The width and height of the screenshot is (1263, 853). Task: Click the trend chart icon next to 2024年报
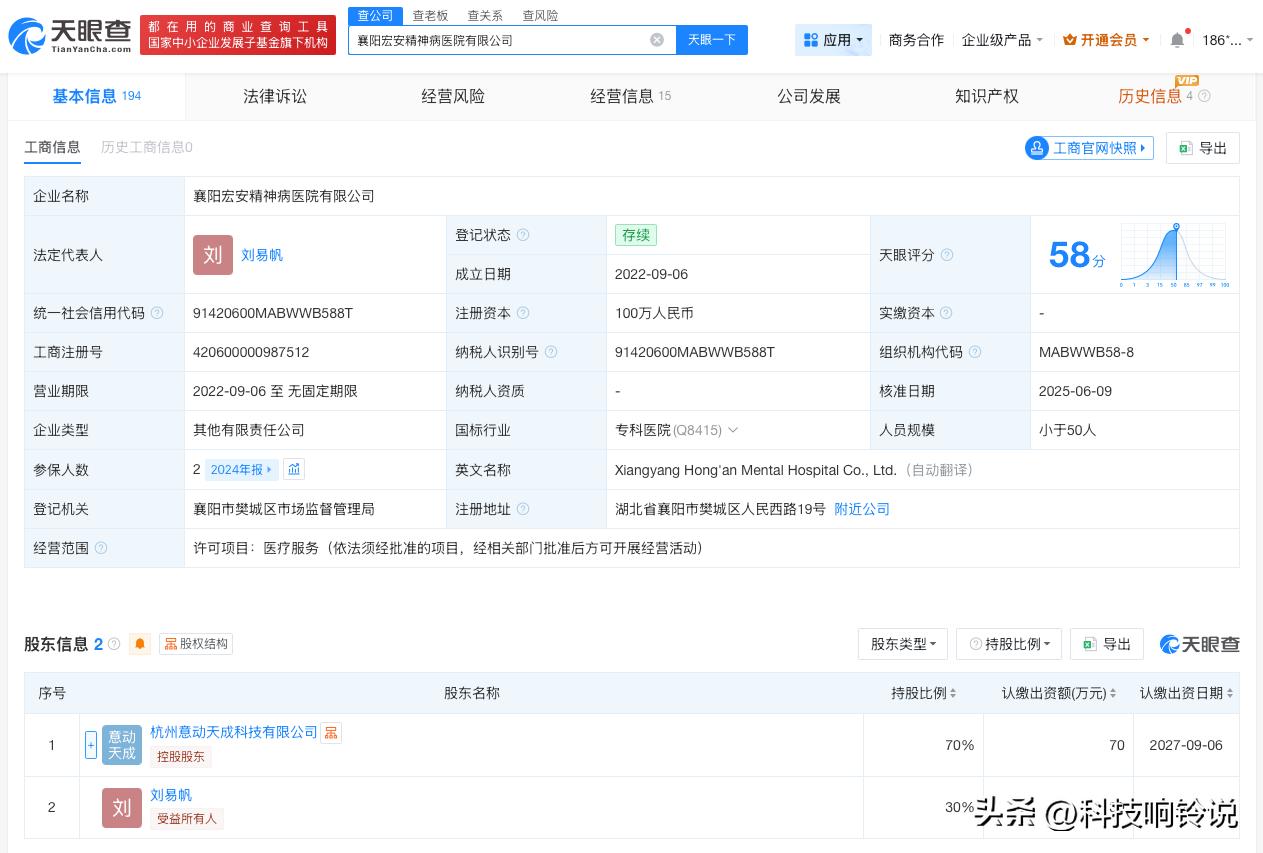coord(294,469)
